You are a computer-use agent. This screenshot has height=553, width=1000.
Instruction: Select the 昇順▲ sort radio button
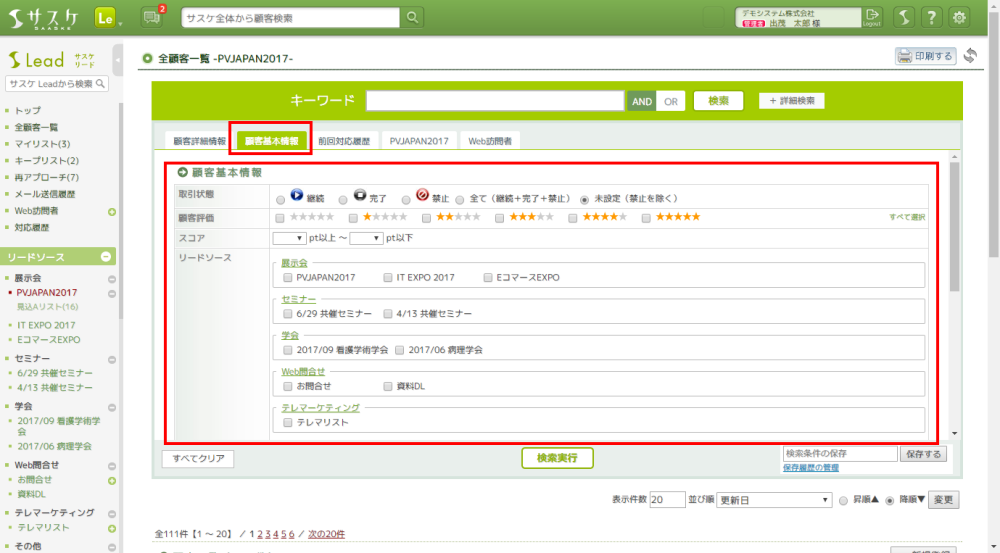[843, 501]
